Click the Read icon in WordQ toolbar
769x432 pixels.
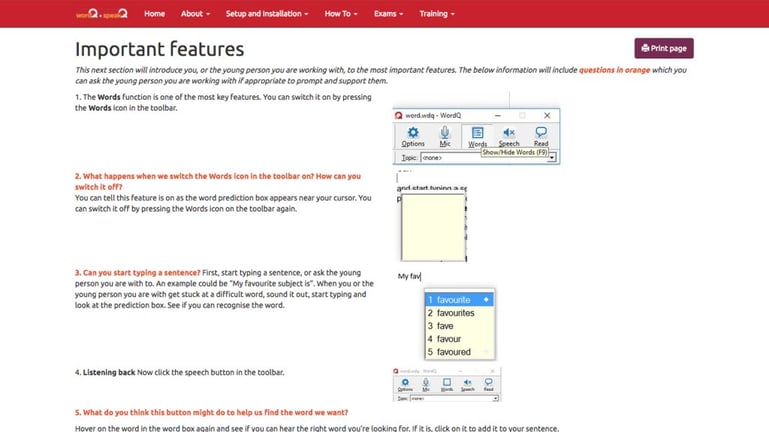541,136
